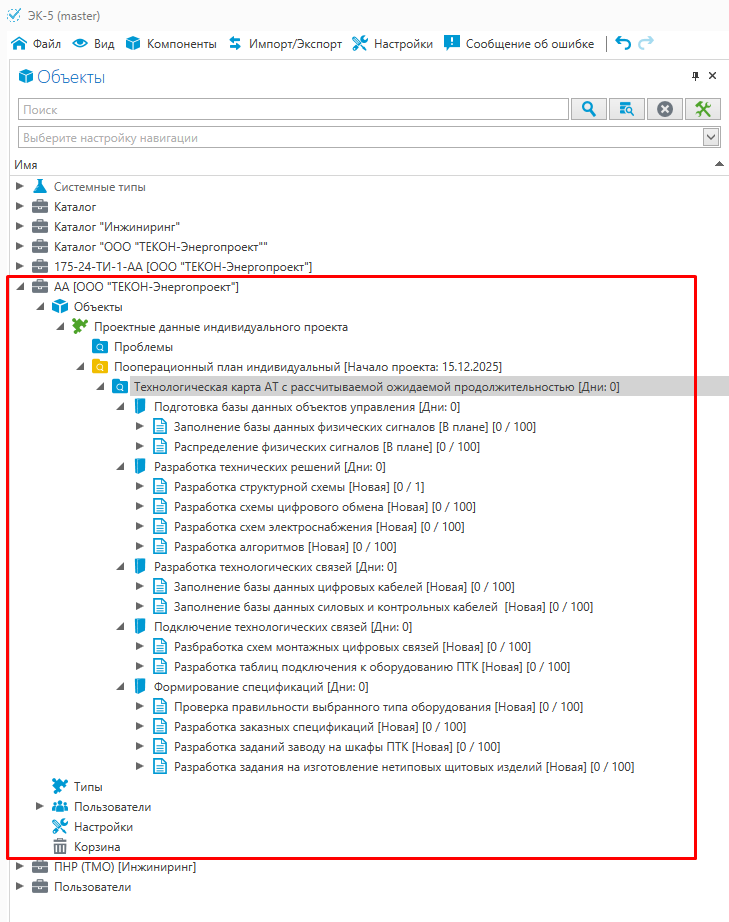
Task: Pin the Объекты panel
Action: 696,76
